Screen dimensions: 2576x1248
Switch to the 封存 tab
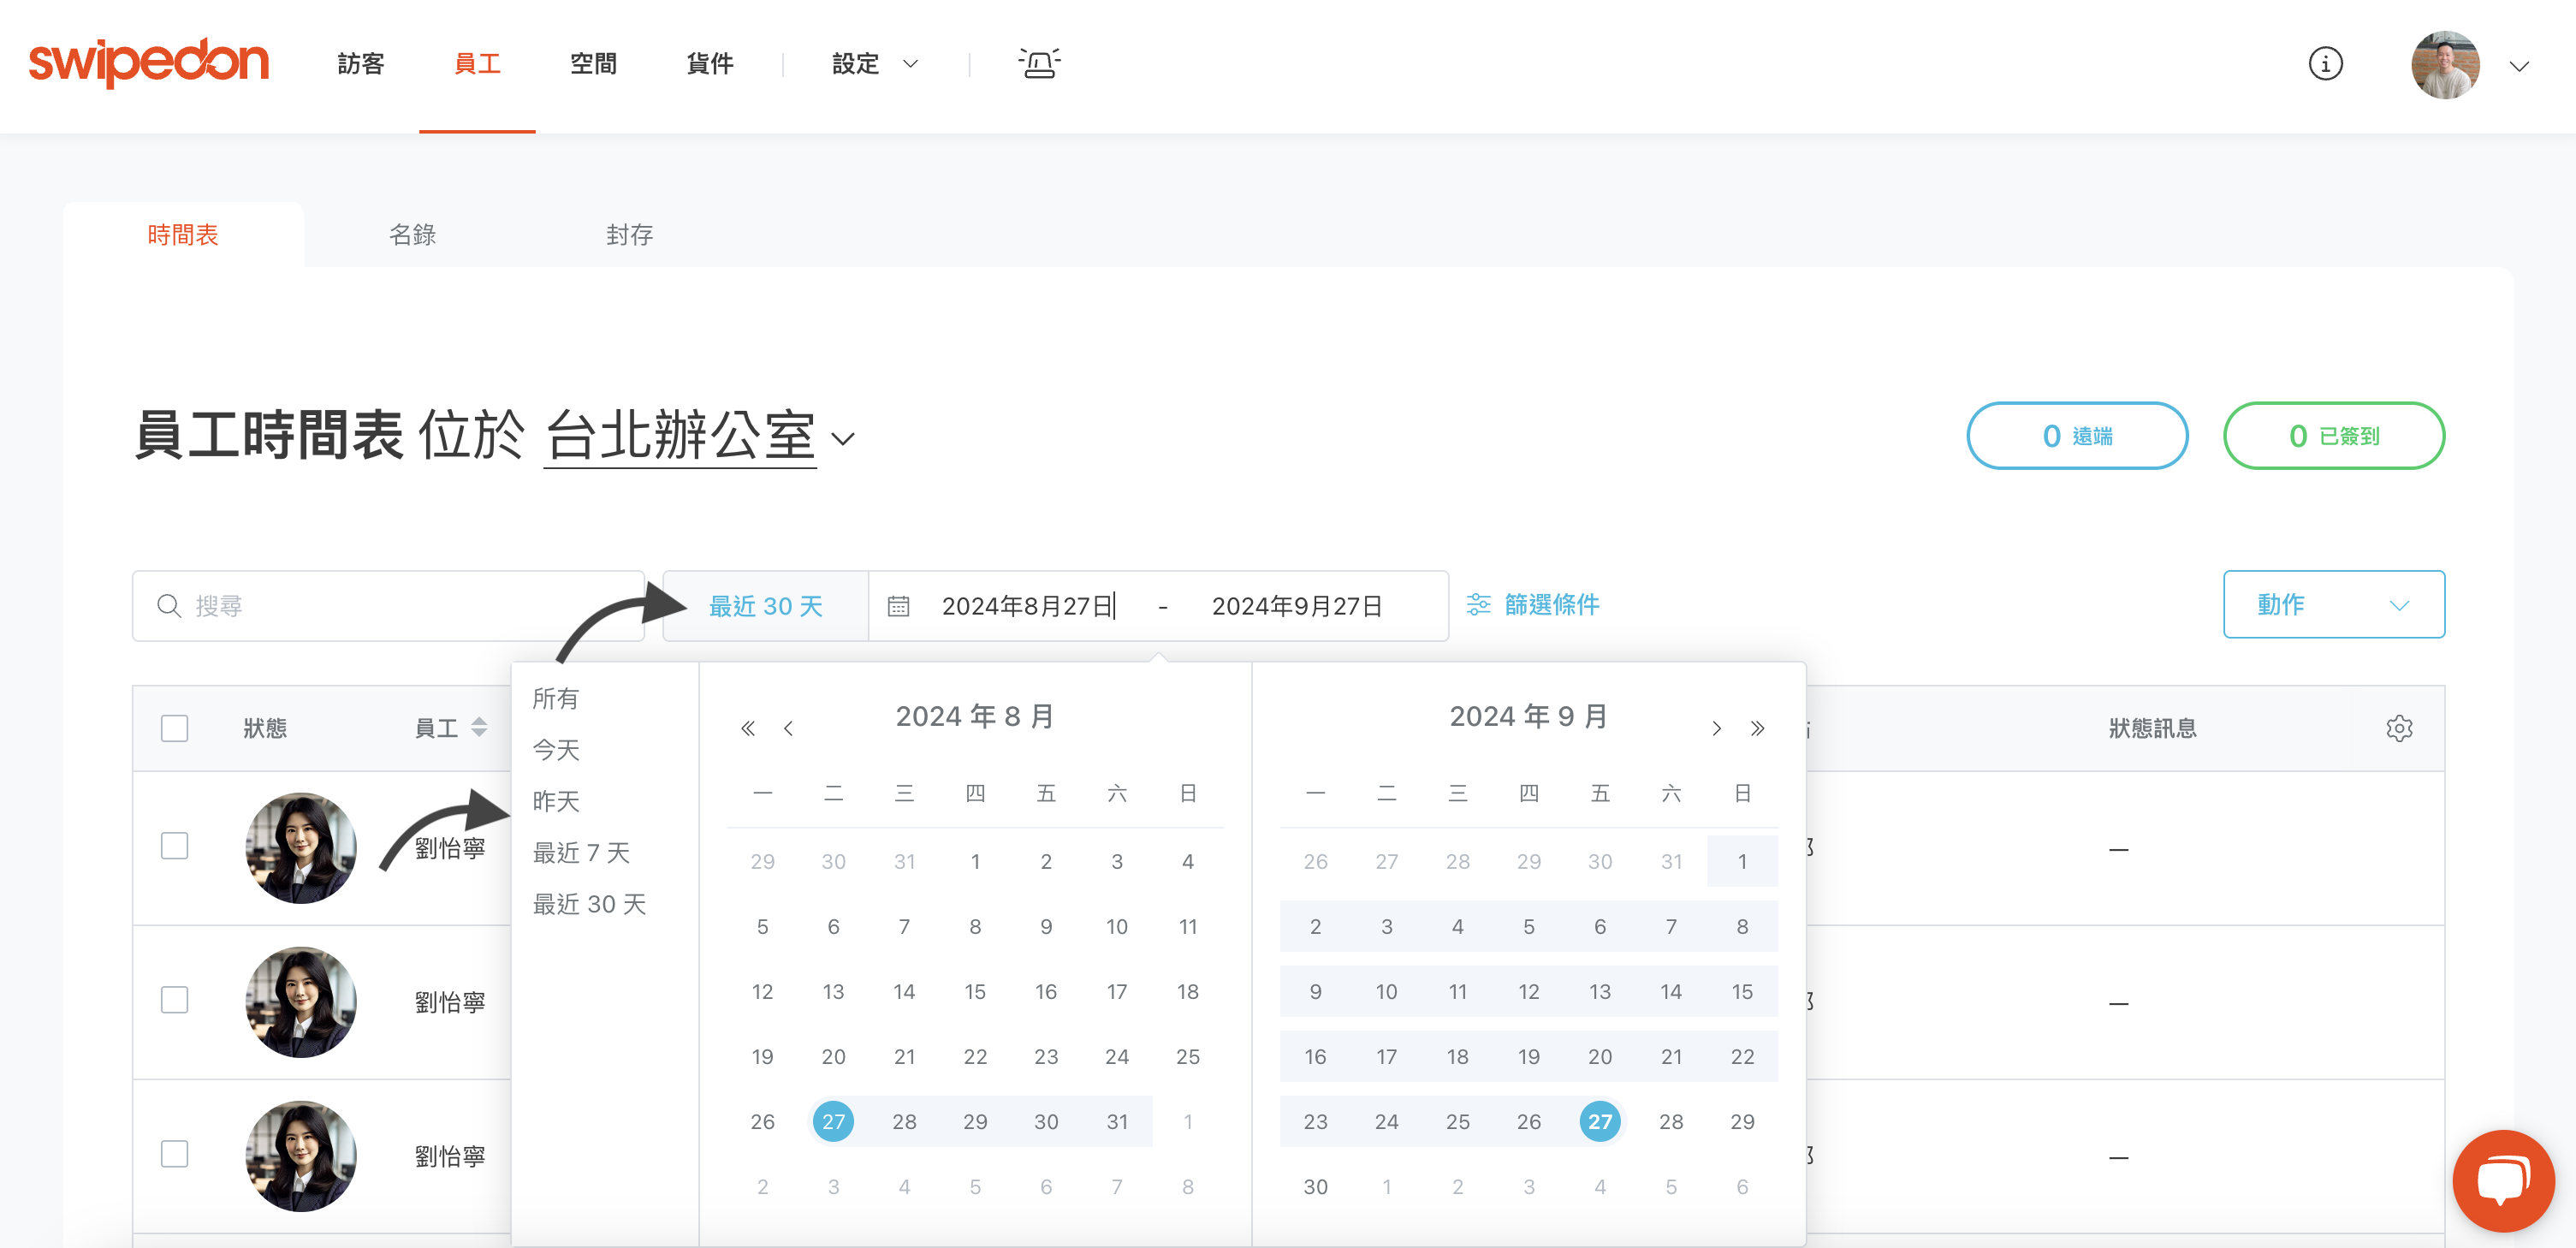(629, 235)
